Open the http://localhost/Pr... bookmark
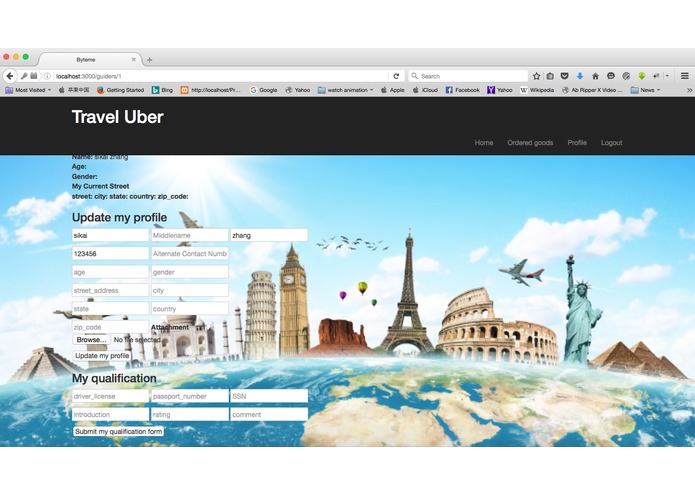The image size is (695, 494). pyautogui.click(x=211, y=90)
